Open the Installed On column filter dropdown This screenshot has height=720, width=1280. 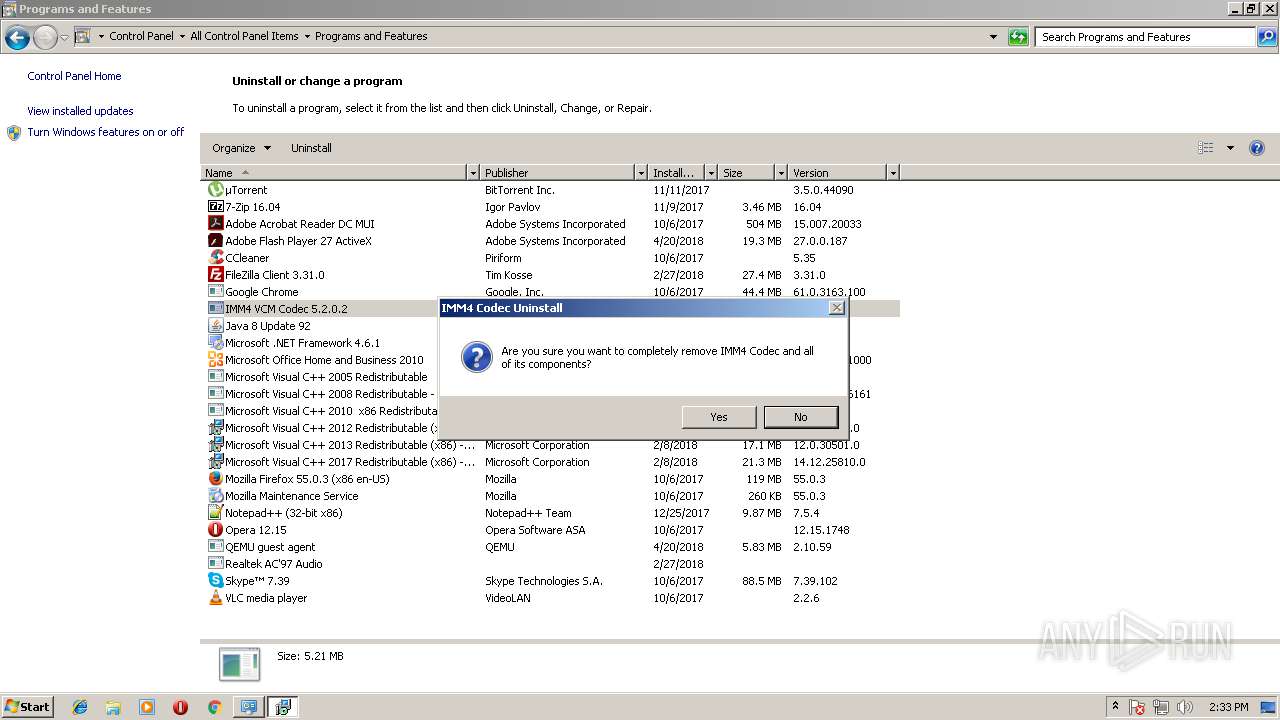coord(711,173)
